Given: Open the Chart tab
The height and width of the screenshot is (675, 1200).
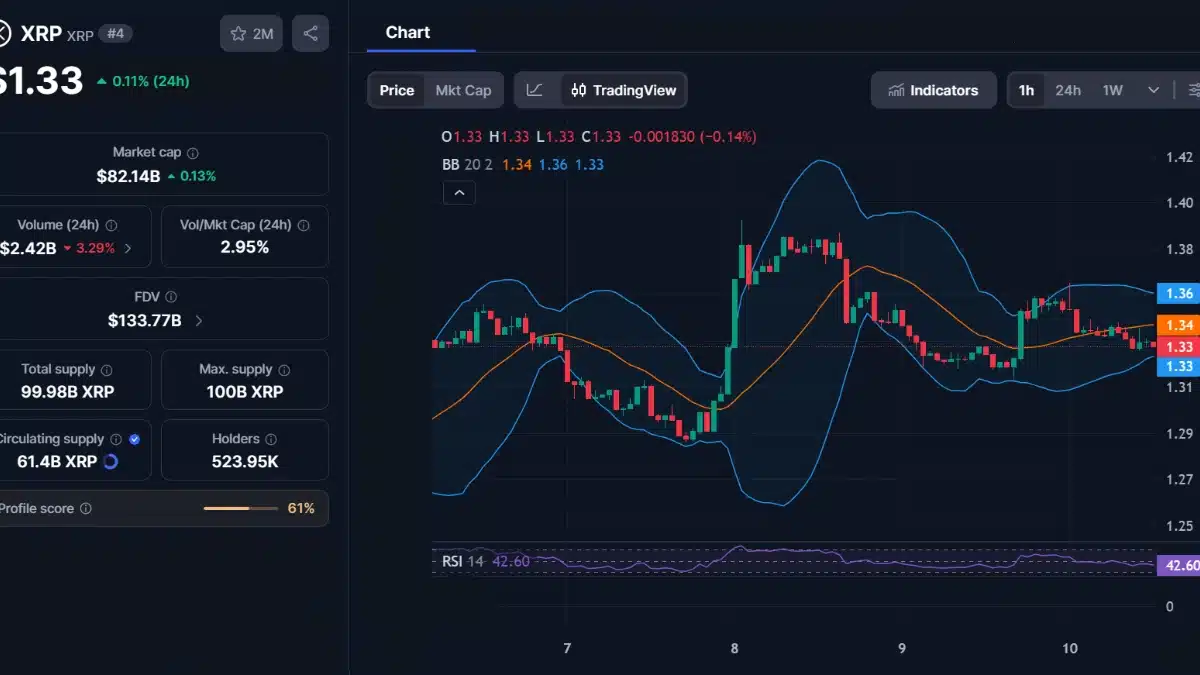Looking at the screenshot, I should click(407, 31).
